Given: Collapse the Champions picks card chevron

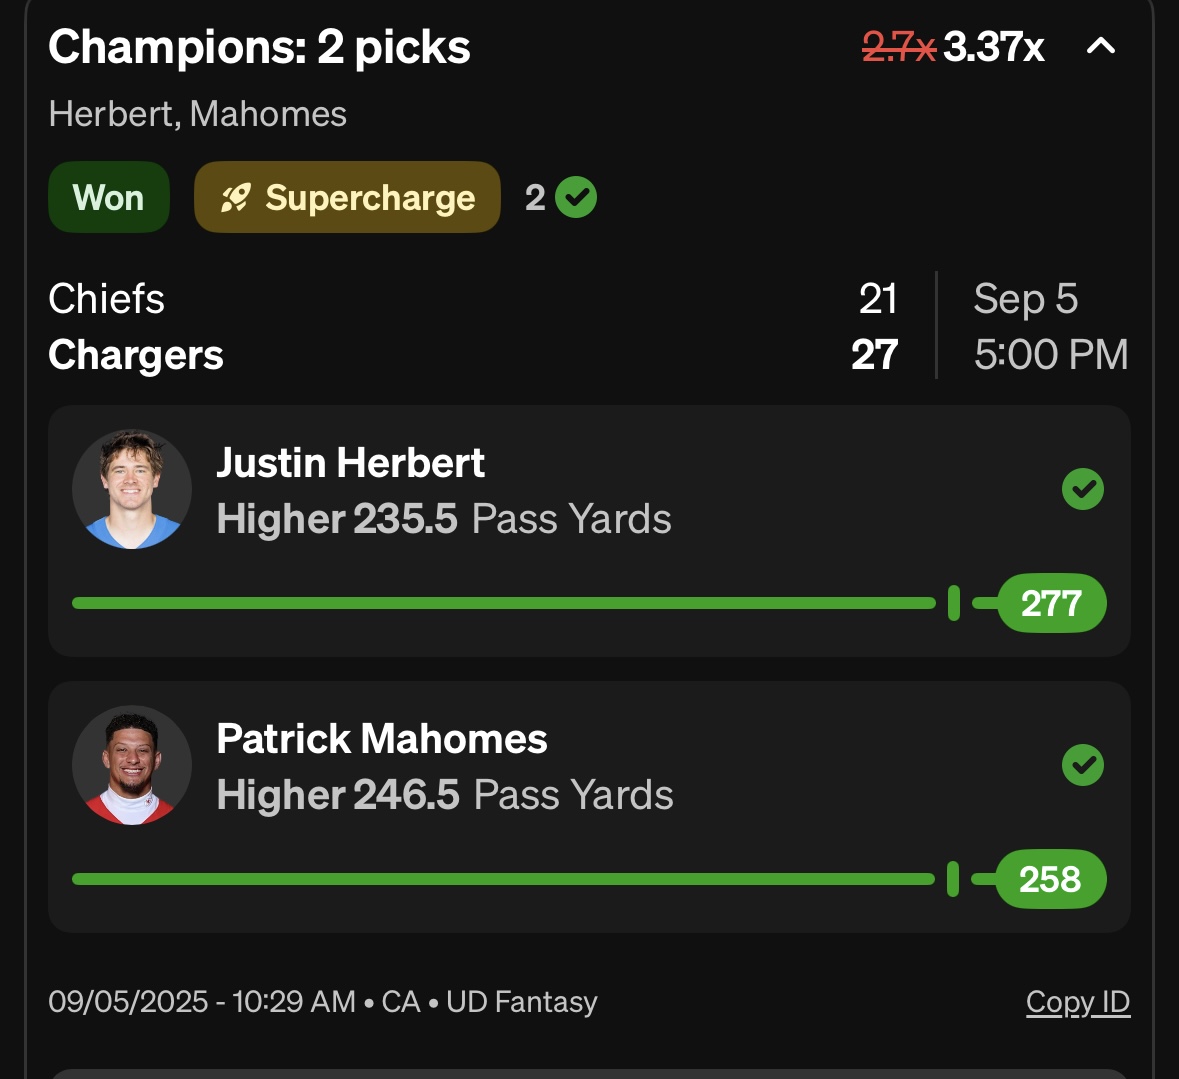Looking at the screenshot, I should click(x=1101, y=47).
